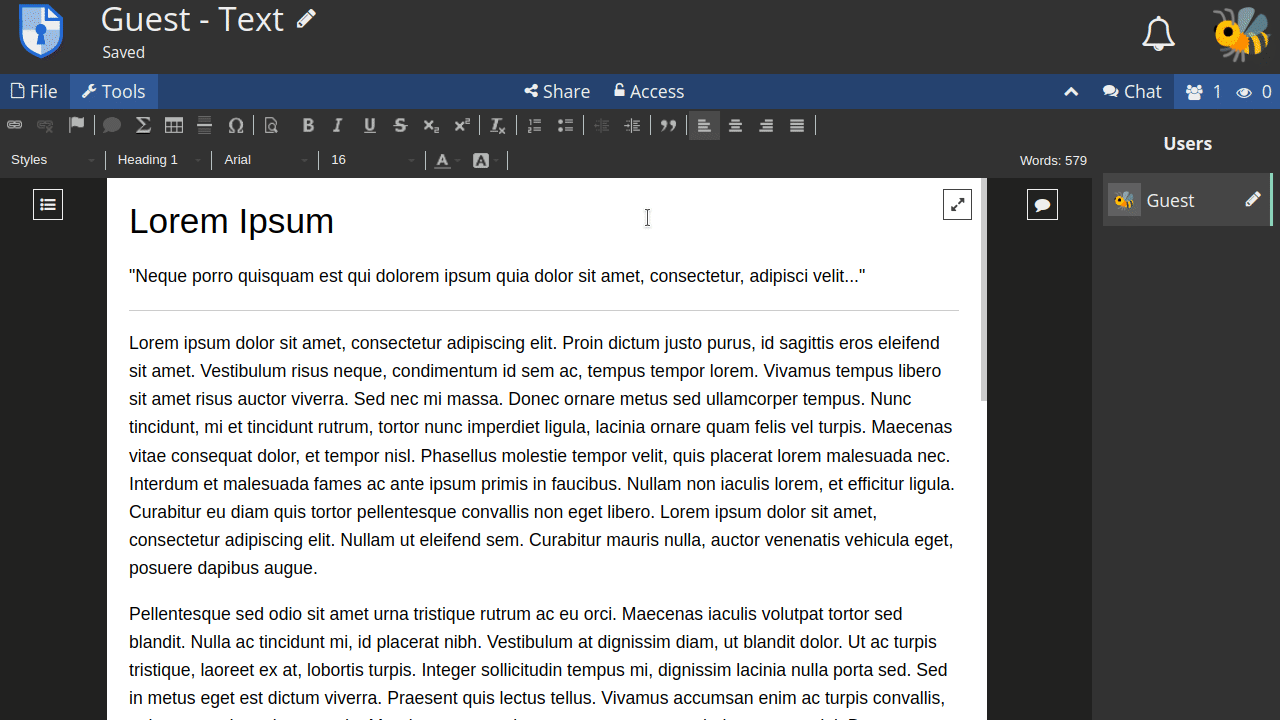Toggle center text alignment
Screen dimensions: 1280x720
(735, 125)
